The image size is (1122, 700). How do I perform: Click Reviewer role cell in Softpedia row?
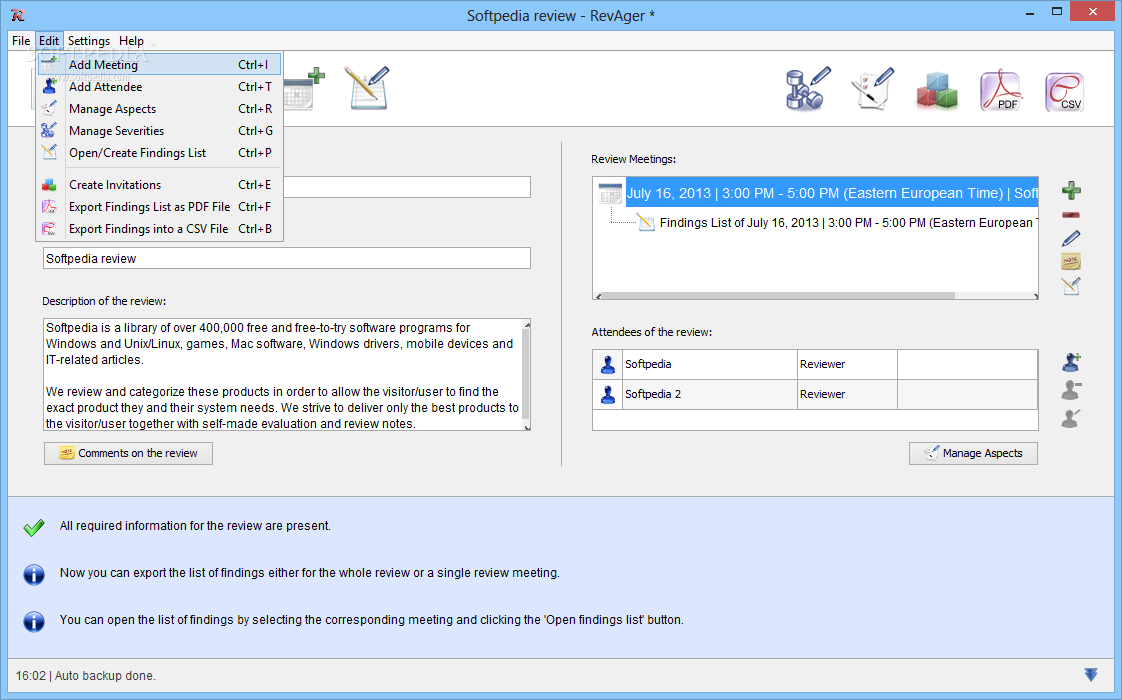click(x=847, y=364)
